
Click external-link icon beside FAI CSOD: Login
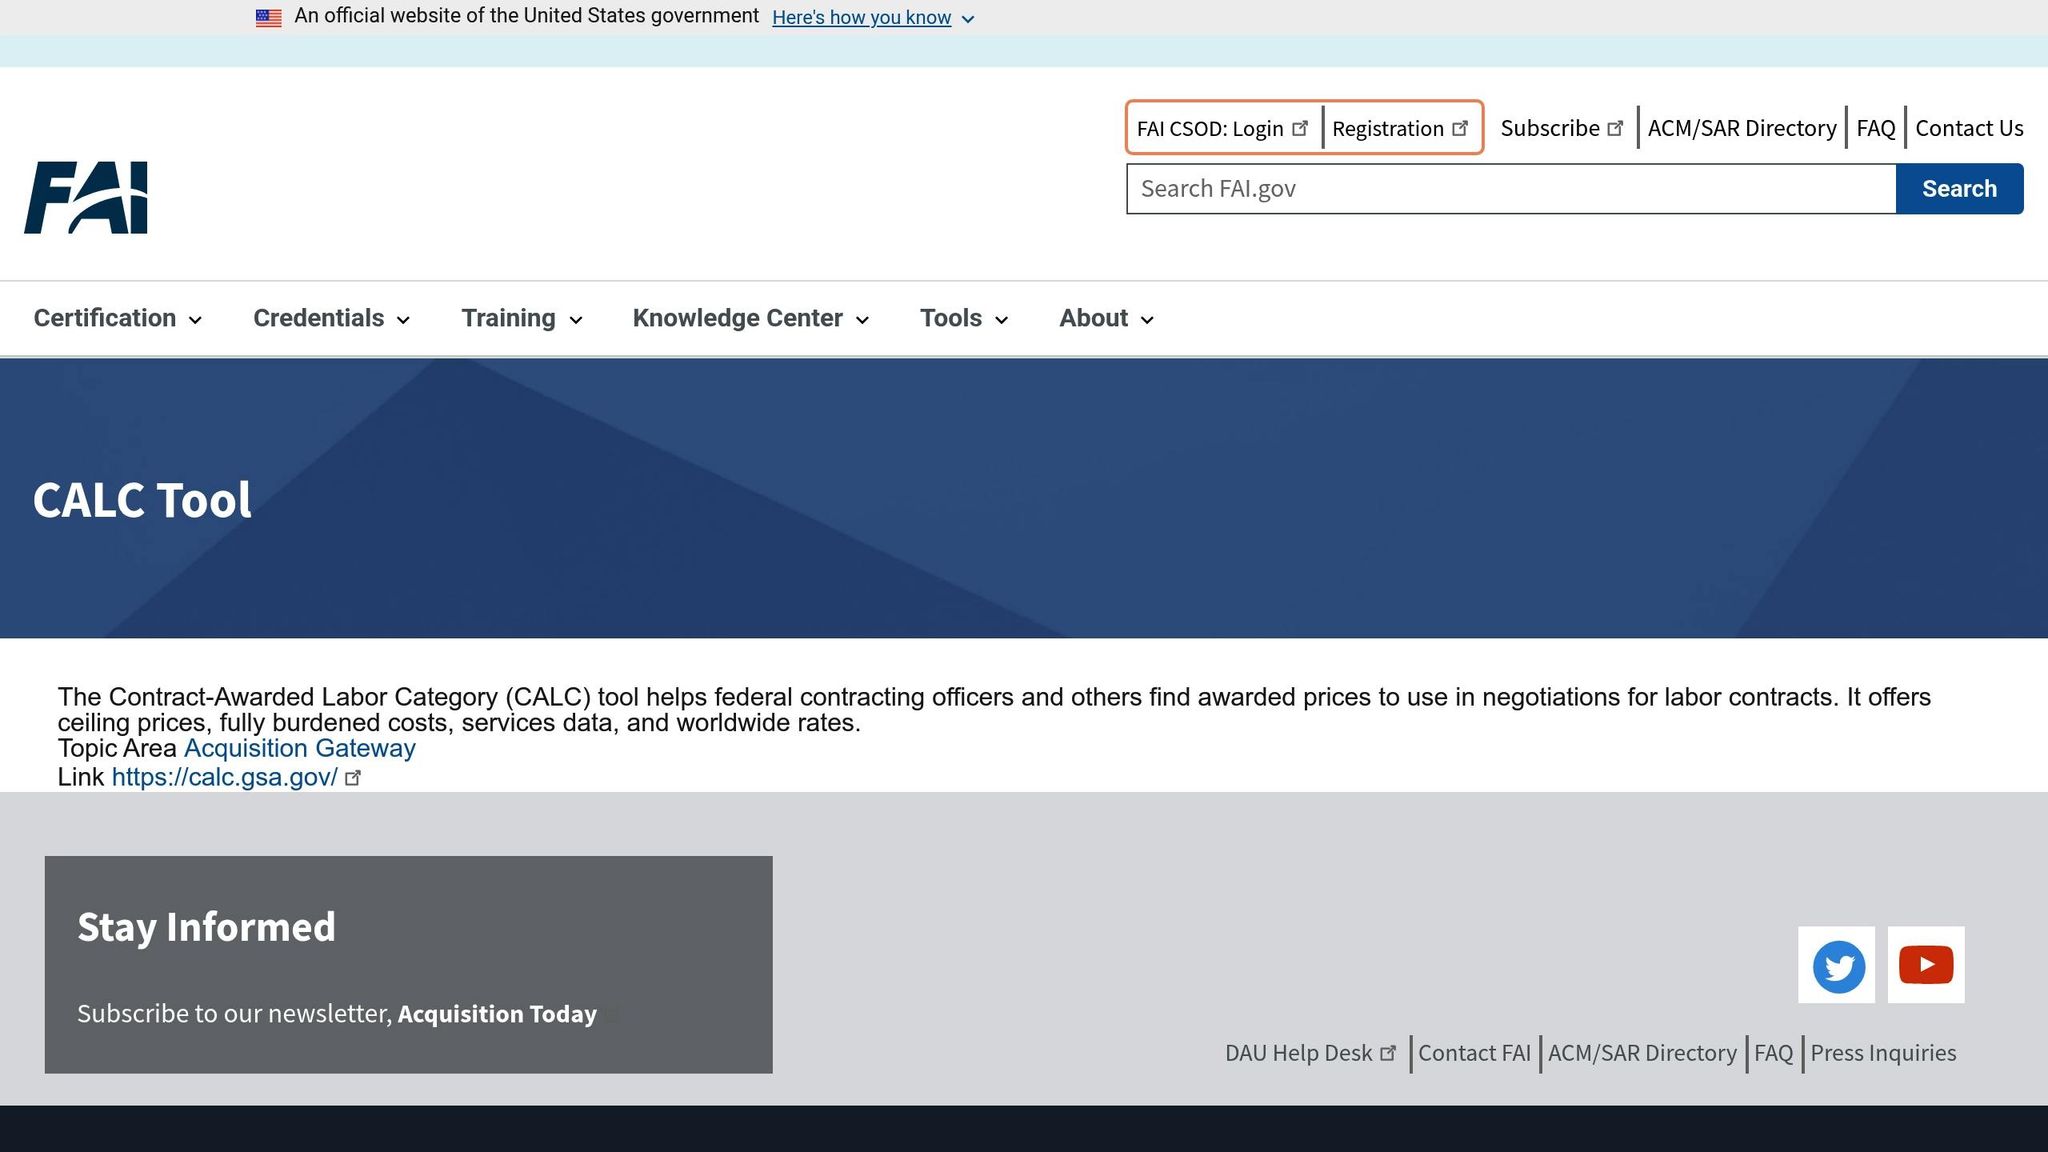click(x=1300, y=128)
